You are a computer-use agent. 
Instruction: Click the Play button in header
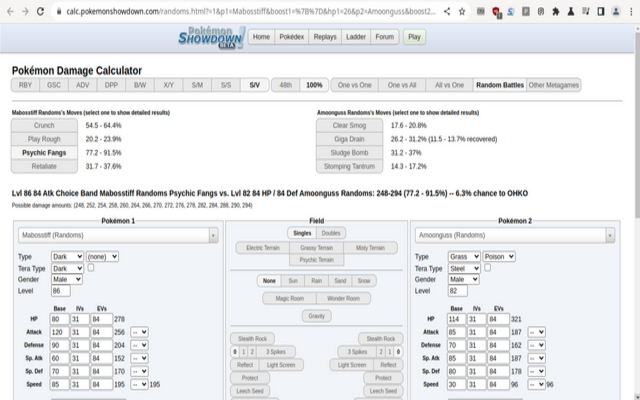414,37
